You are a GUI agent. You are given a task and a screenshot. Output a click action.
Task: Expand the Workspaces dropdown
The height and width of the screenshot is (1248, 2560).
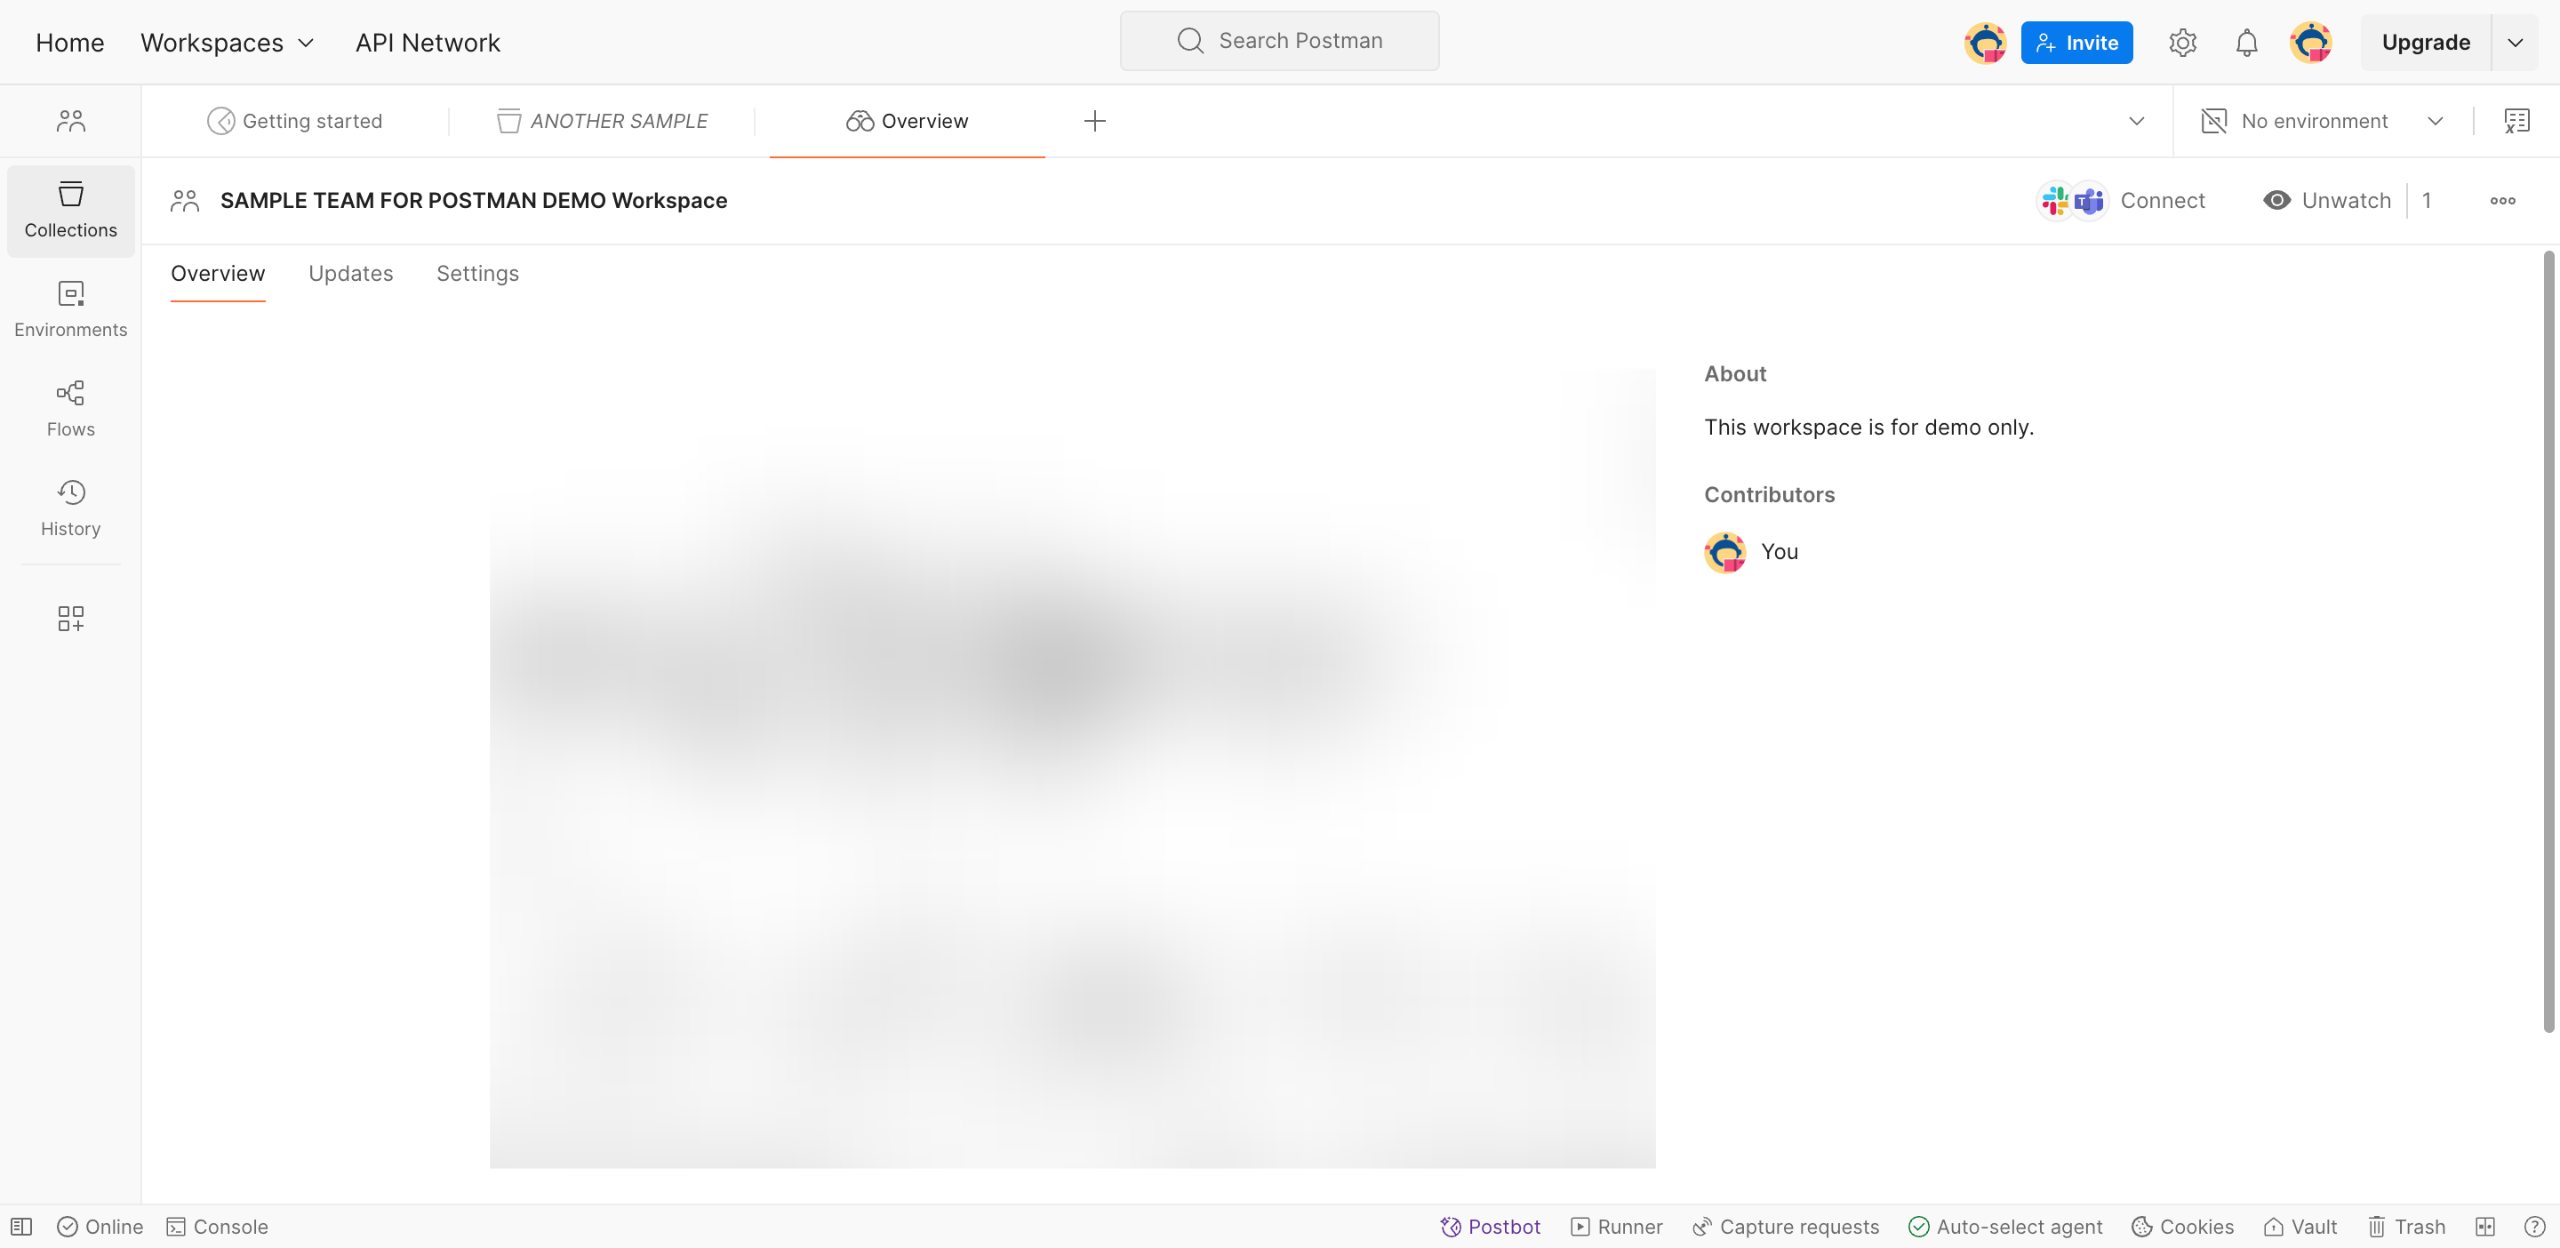(227, 42)
